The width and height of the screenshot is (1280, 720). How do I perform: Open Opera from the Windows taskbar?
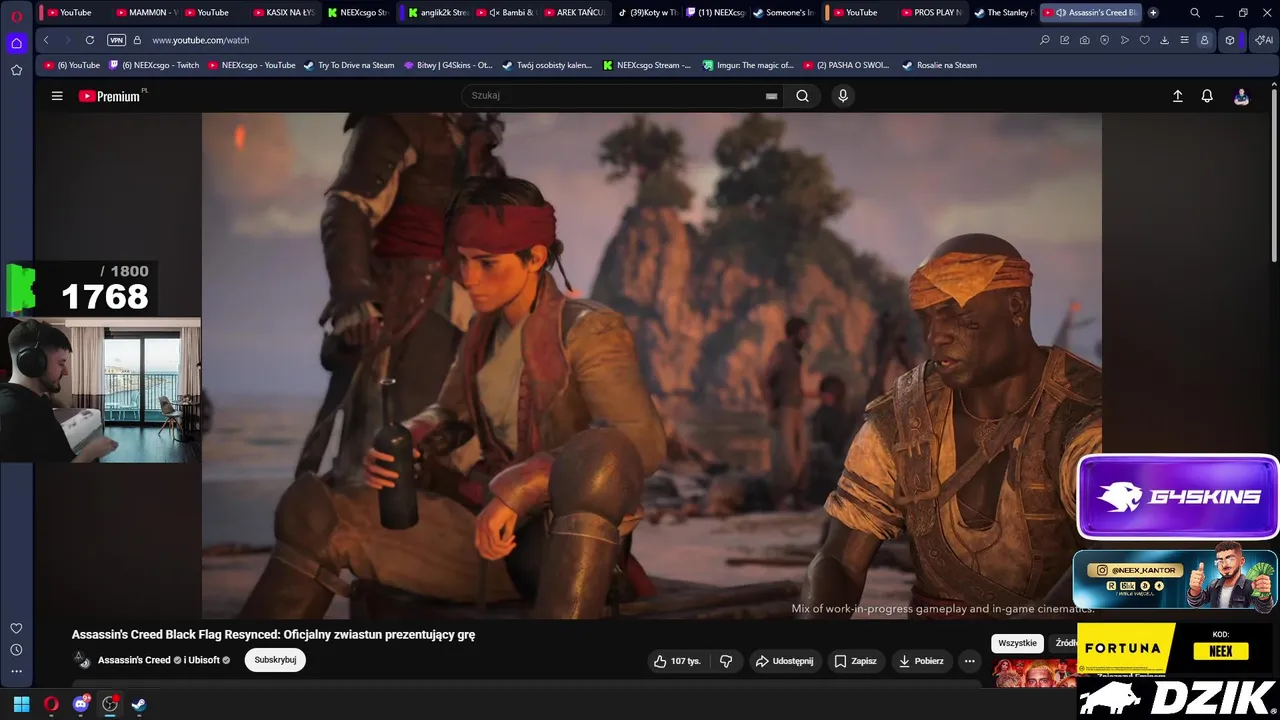point(51,704)
